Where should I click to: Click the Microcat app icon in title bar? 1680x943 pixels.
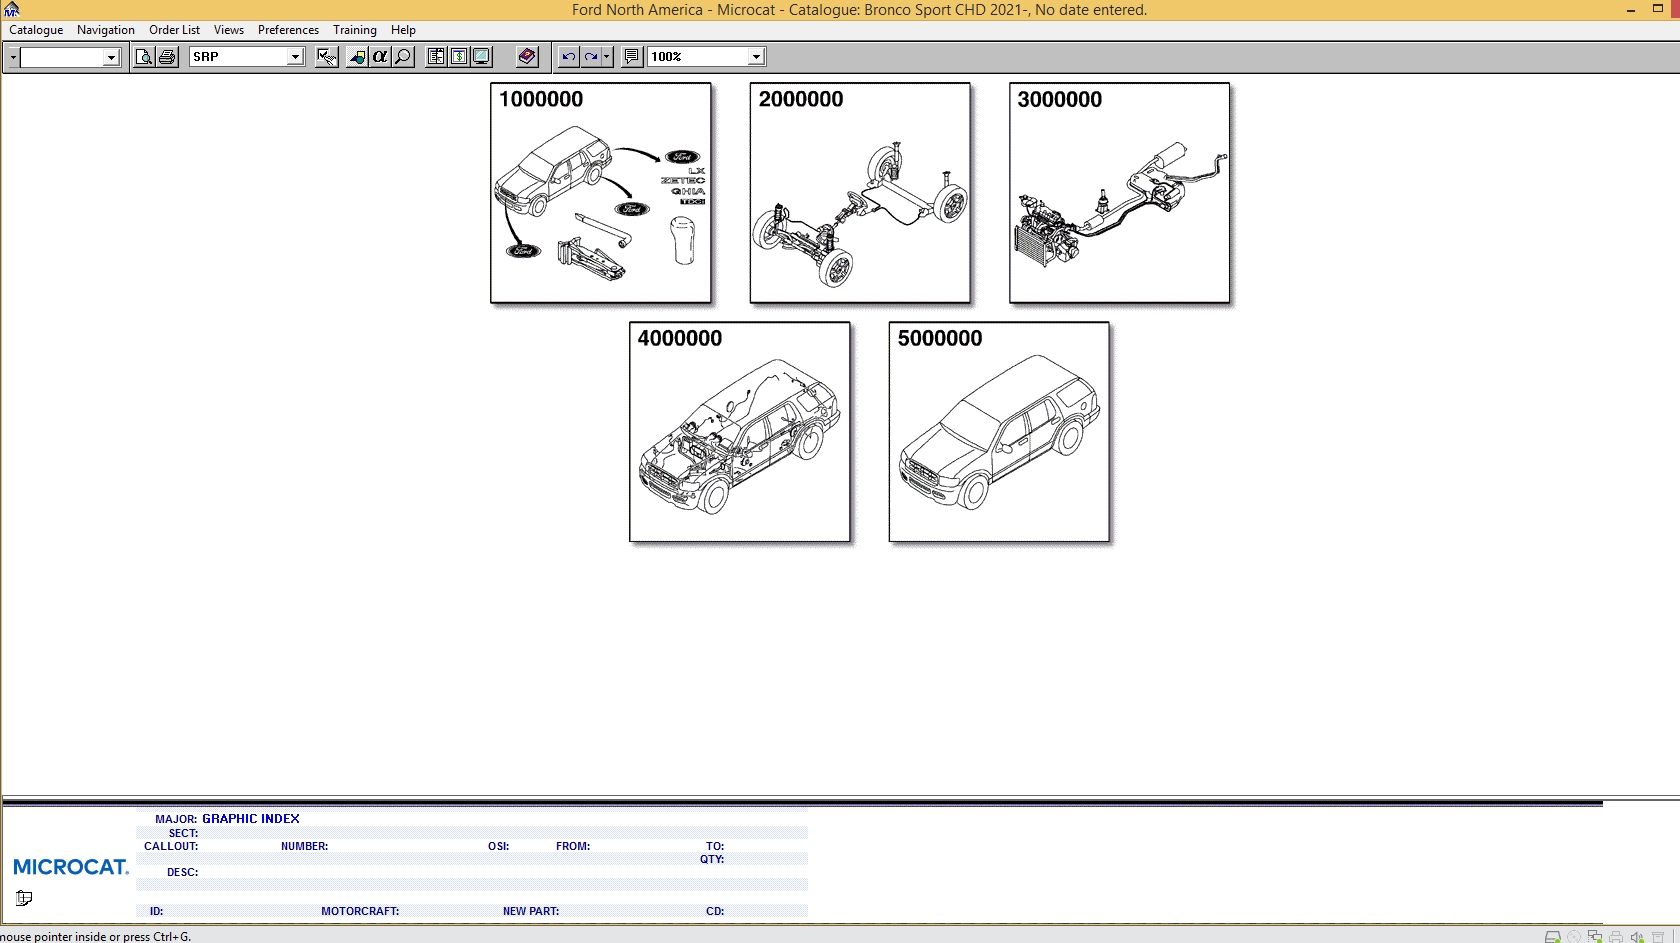point(11,9)
